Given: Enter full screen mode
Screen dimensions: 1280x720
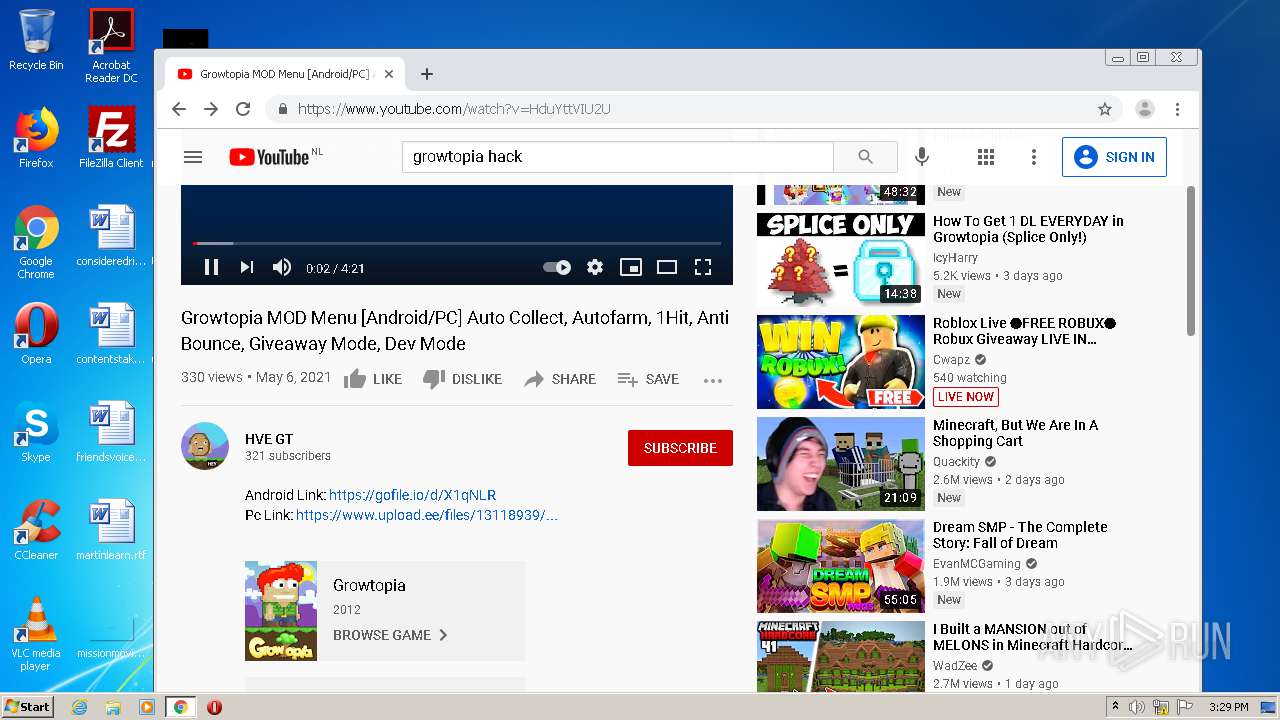Looking at the screenshot, I should [703, 267].
